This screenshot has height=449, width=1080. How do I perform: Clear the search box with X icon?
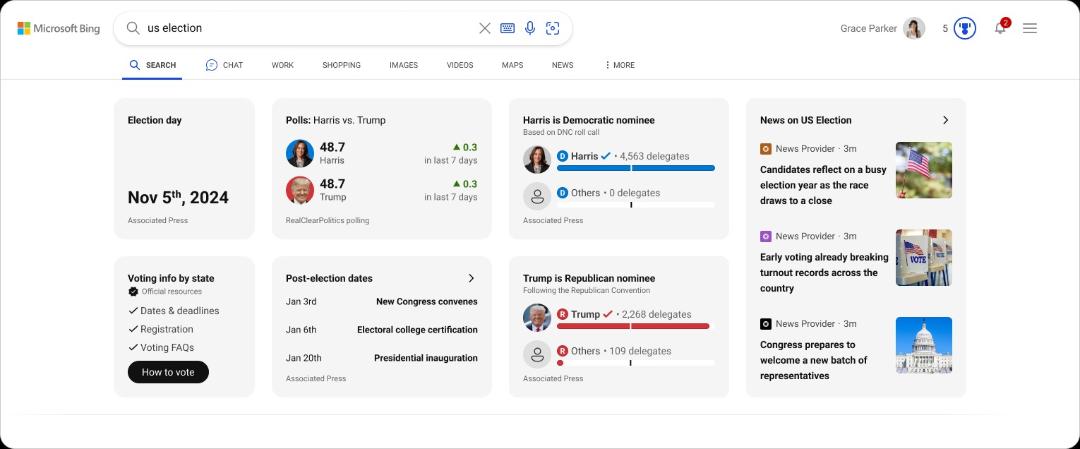[485, 28]
